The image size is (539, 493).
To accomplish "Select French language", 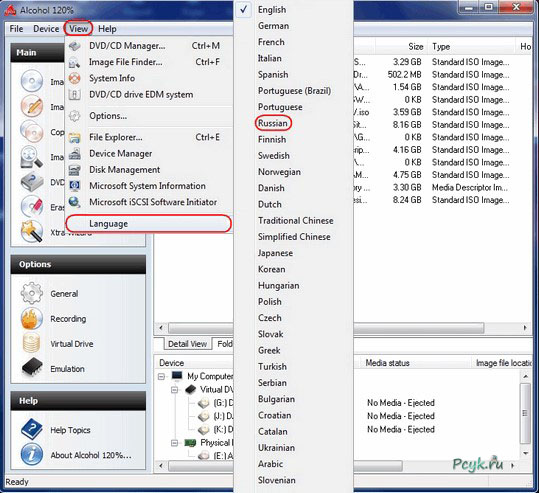I will [271, 42].
